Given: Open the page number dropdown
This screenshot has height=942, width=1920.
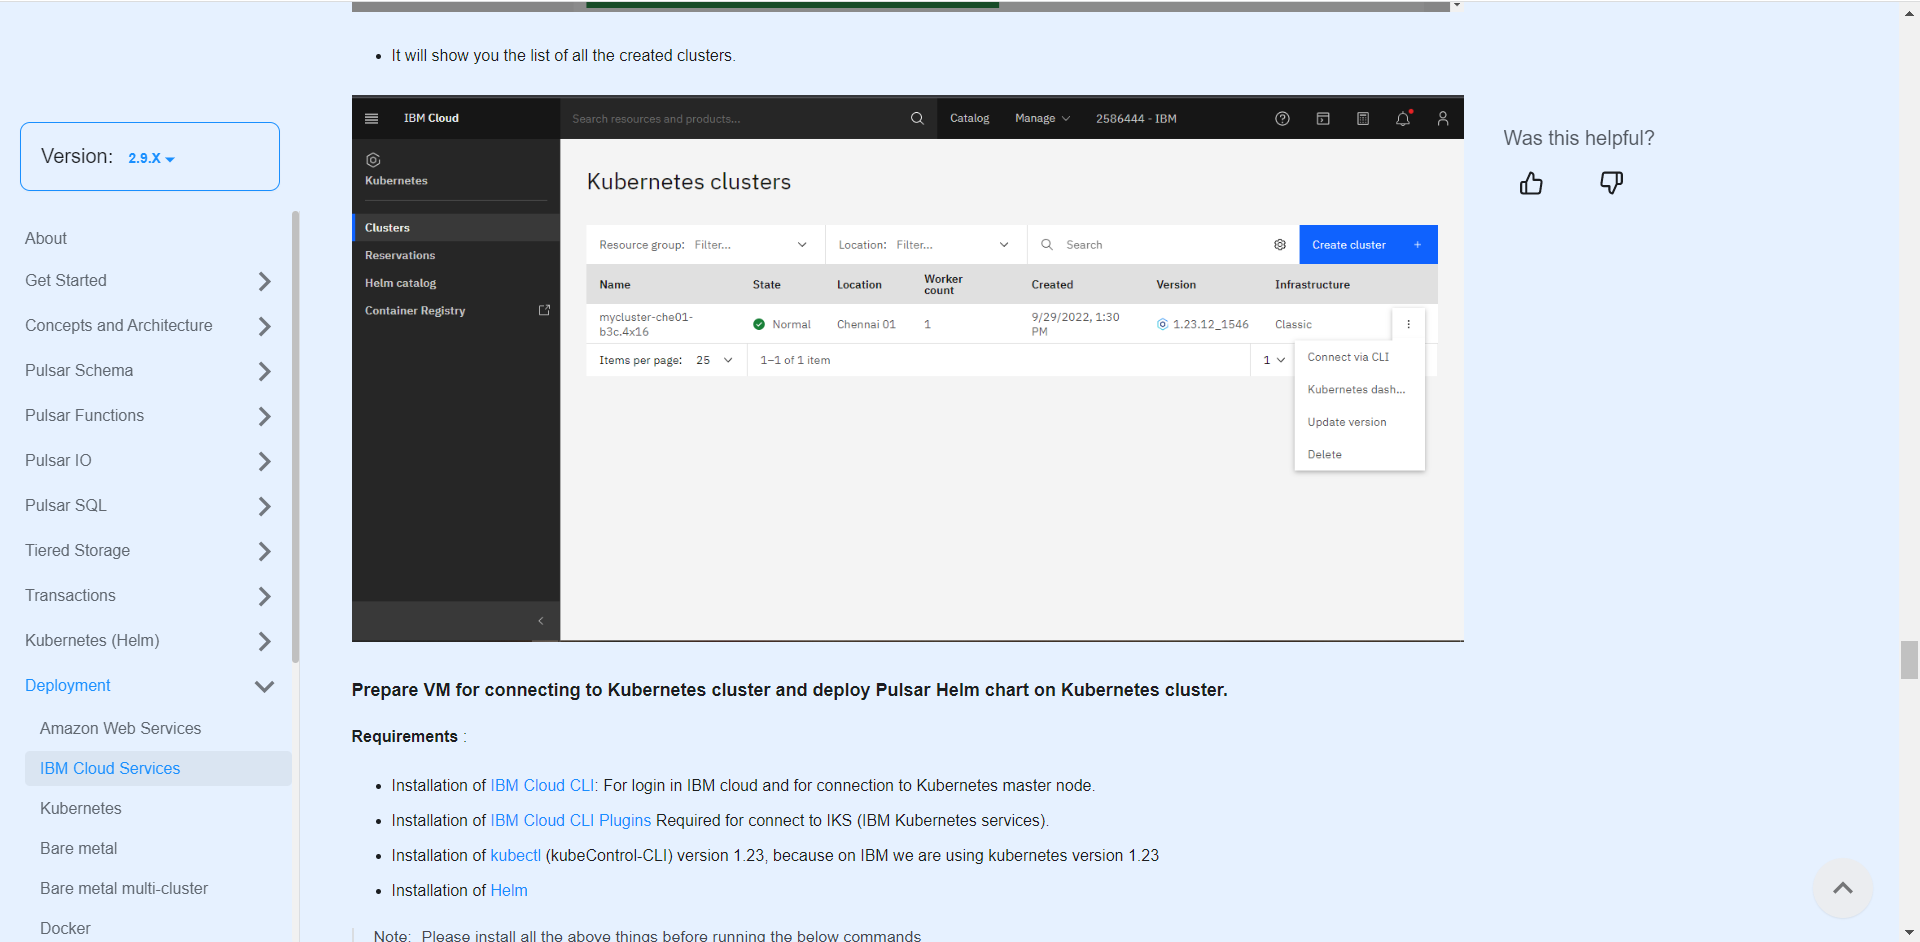Looking at the screenshot, I should click(x=1273, y=360).
